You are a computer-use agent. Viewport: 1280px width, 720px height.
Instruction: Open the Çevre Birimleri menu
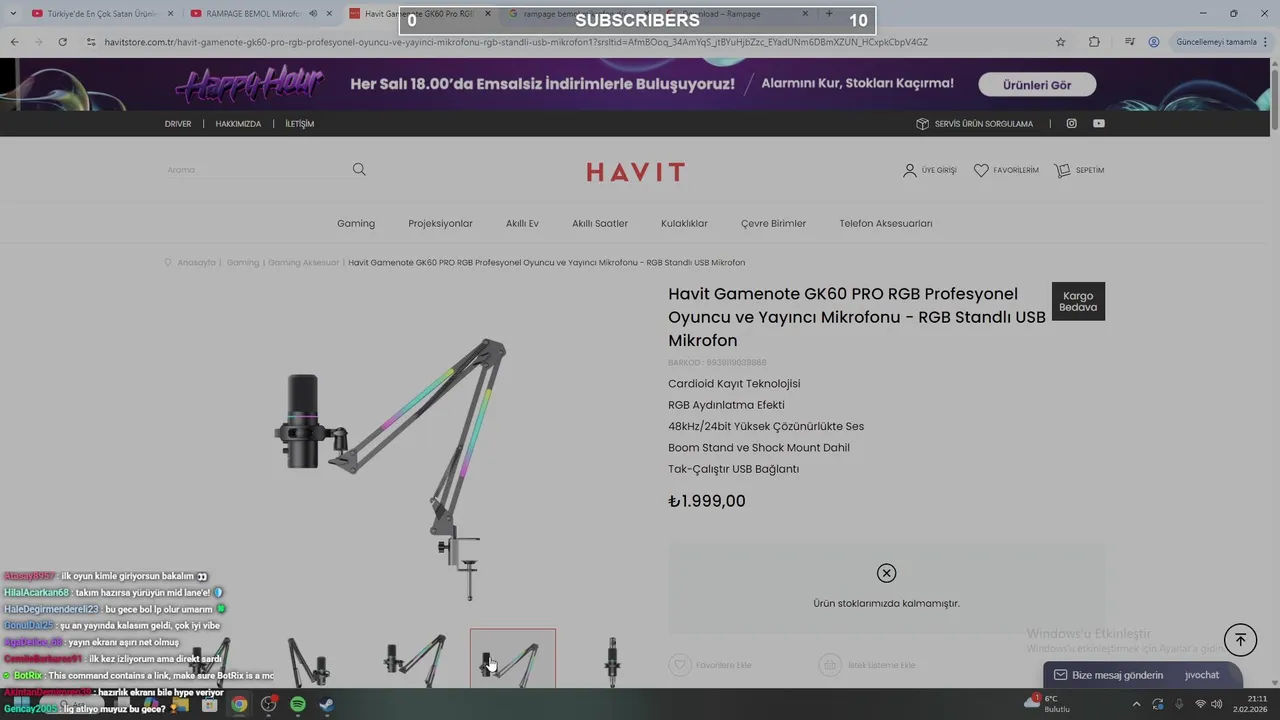(773, 223)
